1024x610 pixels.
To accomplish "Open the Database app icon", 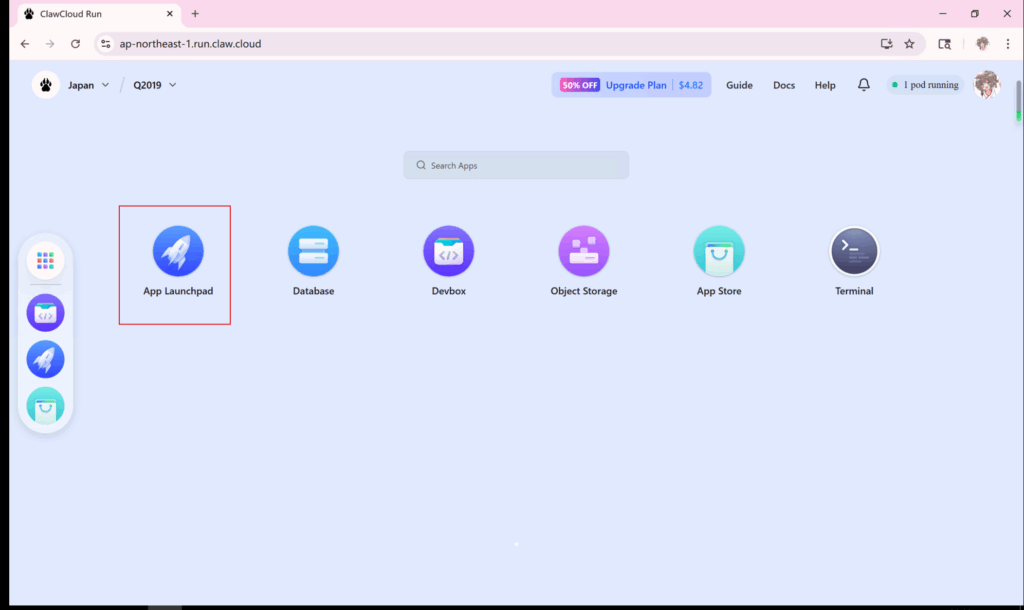I will pyautogui.click(x=313, y=251).
